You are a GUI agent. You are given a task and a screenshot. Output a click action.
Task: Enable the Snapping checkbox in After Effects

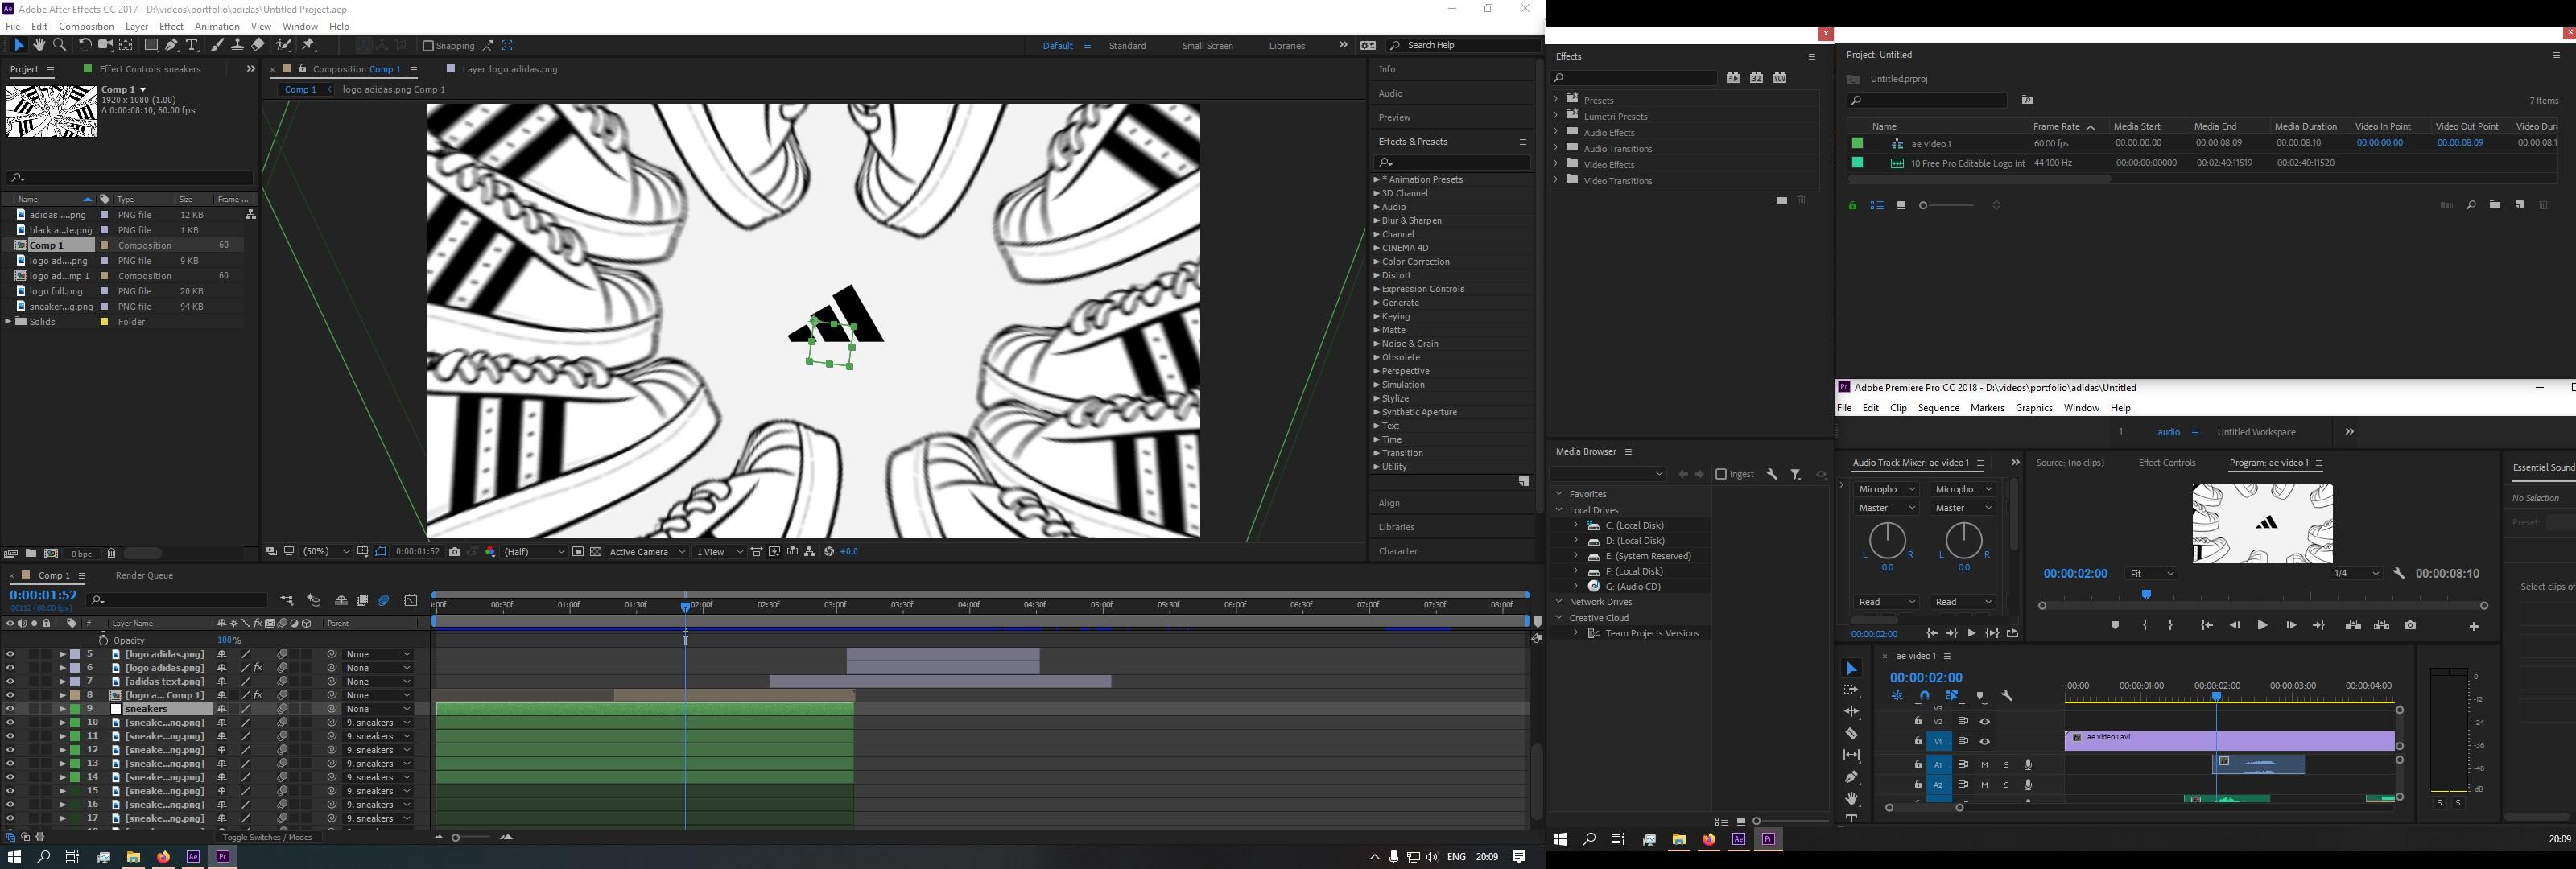click(x=427, y=45)
